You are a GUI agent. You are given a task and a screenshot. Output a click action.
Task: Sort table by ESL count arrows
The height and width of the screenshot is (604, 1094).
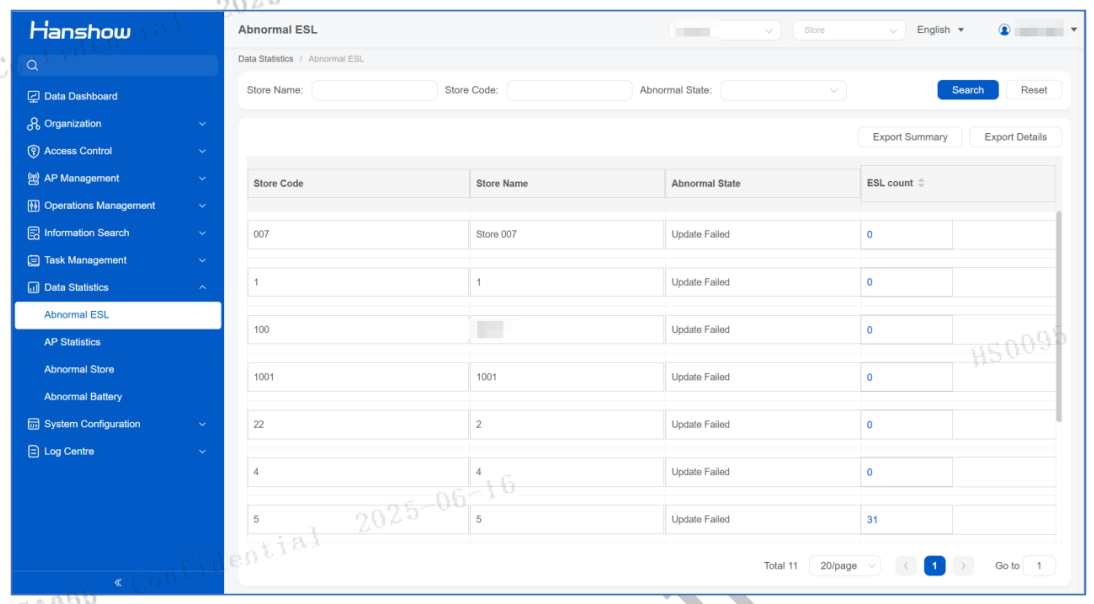tap(921, 183)
